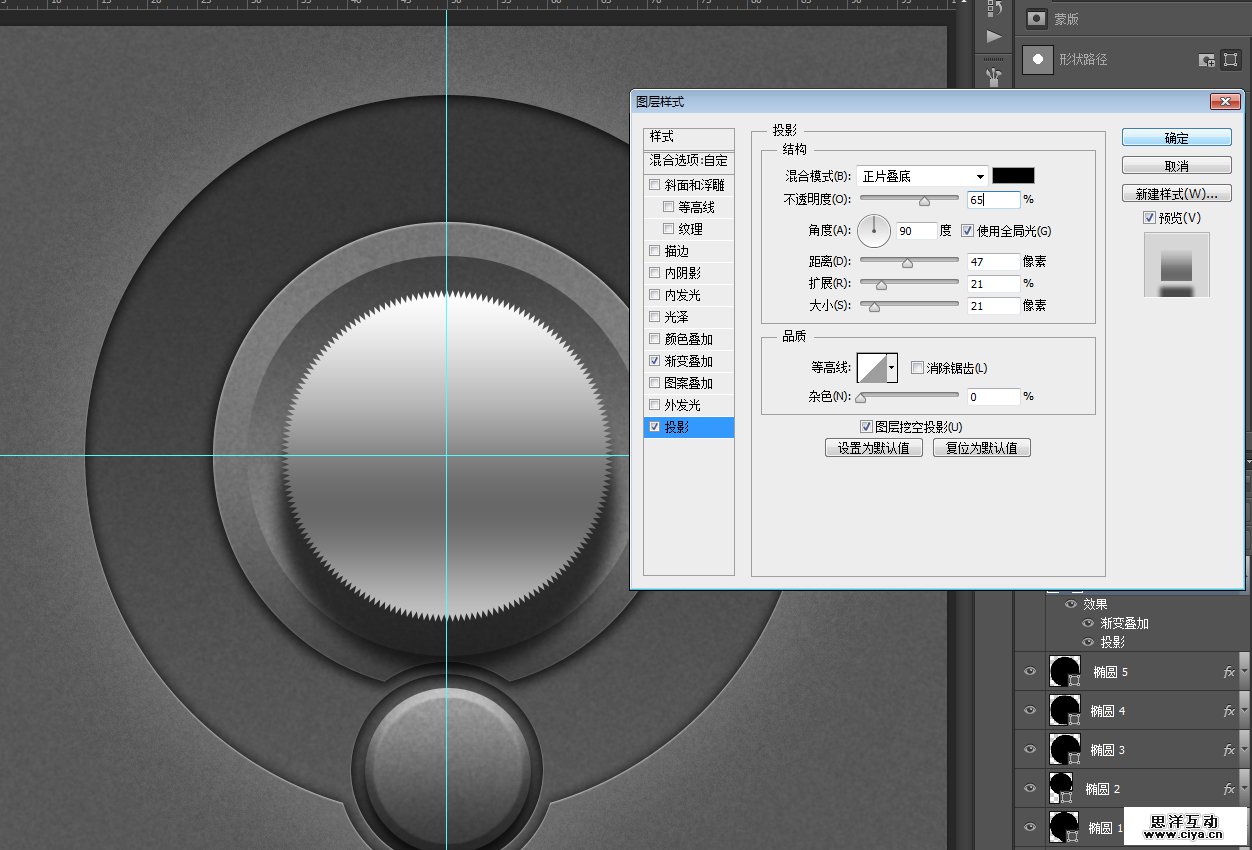Click the 确定 button
The image size is (1252, 850).
1176,138
